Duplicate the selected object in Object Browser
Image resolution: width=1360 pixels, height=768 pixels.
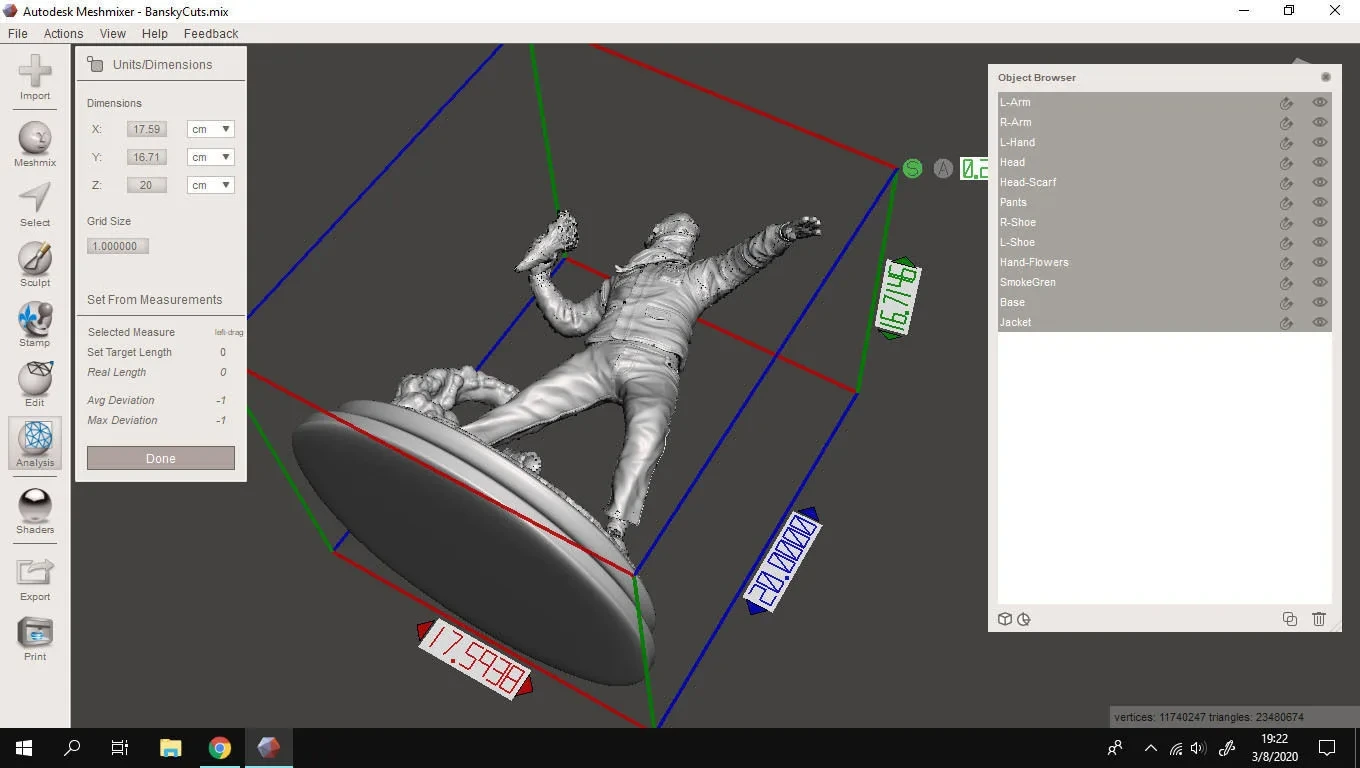click(1289, 619)
